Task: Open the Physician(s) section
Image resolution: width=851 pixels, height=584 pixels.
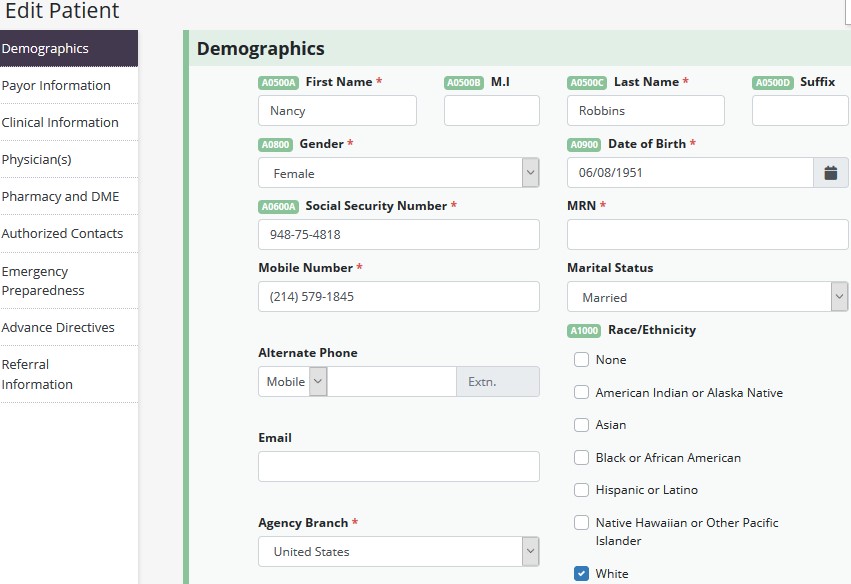Action: point(37,159)
